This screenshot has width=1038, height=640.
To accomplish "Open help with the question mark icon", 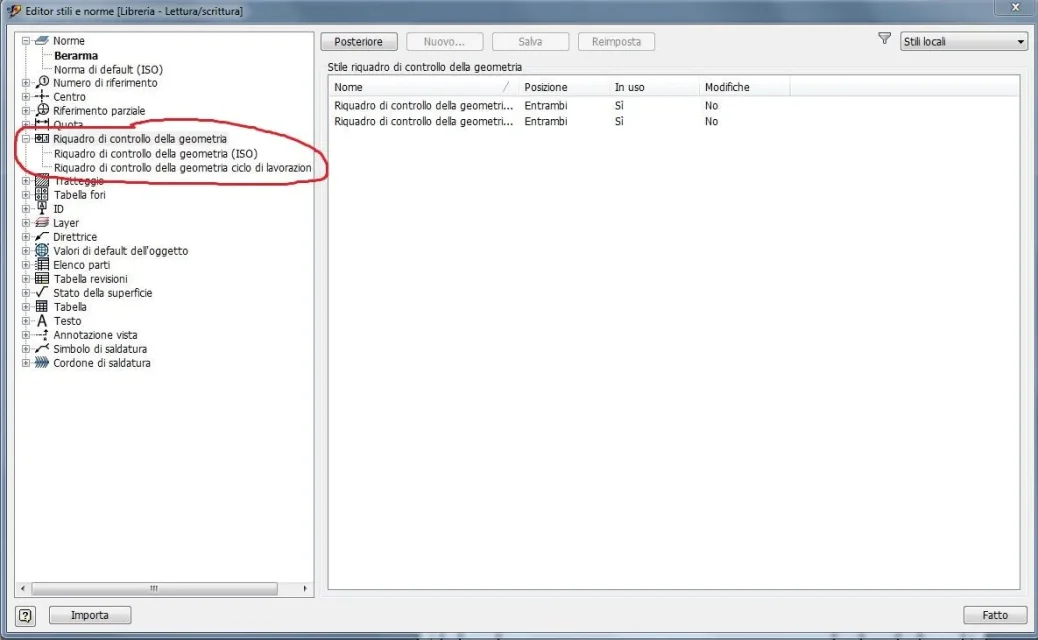I will coord(25,616).
